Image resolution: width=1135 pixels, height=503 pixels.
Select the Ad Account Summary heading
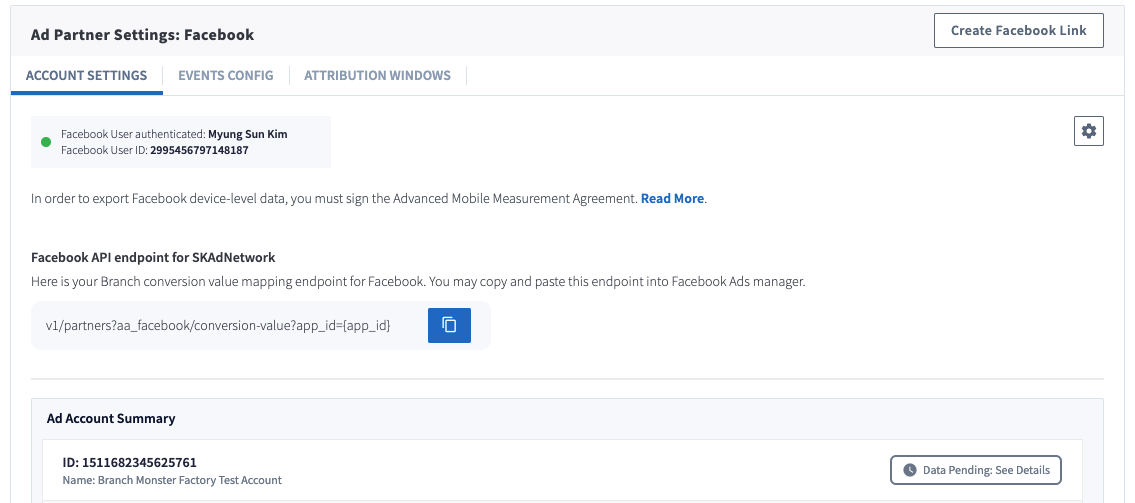[x=111, y=418]
